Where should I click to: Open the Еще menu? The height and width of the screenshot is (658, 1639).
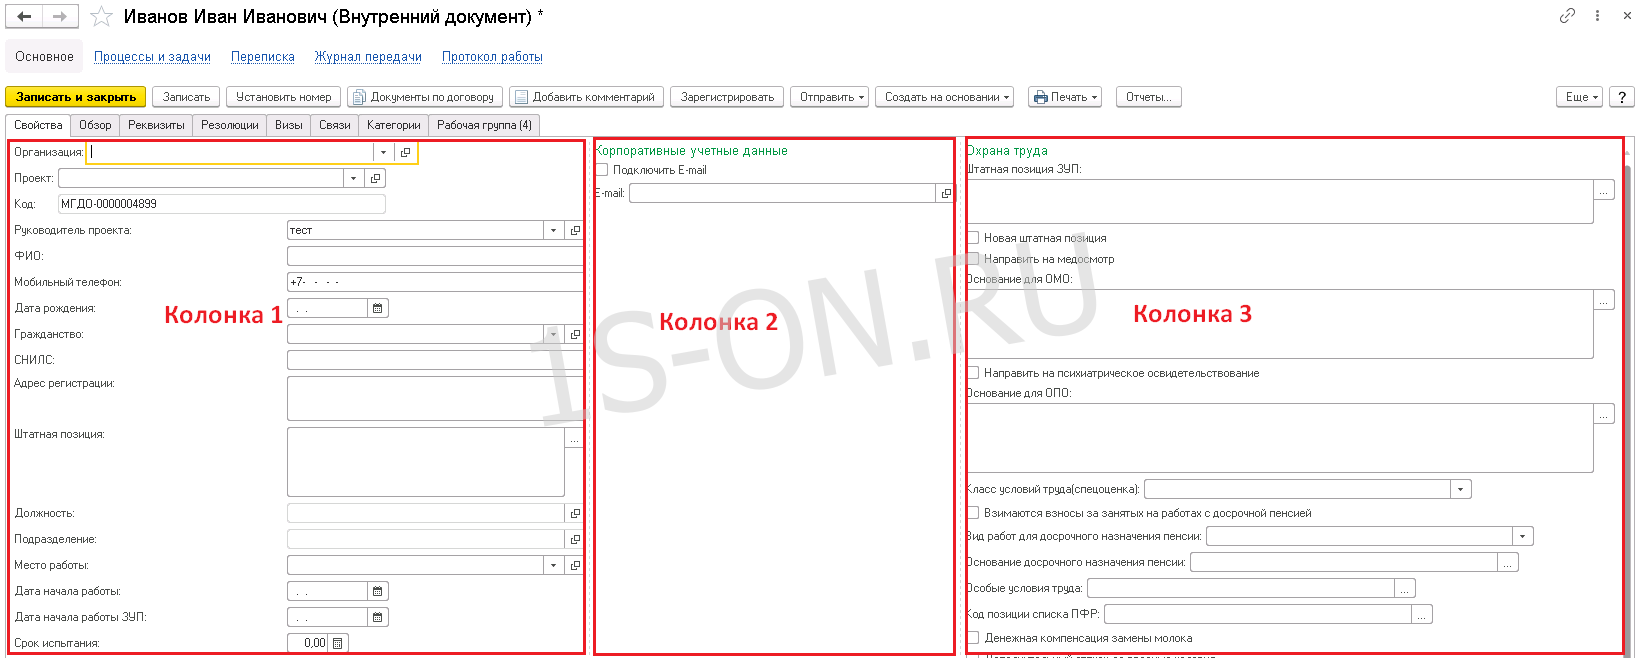[1580, 97]
